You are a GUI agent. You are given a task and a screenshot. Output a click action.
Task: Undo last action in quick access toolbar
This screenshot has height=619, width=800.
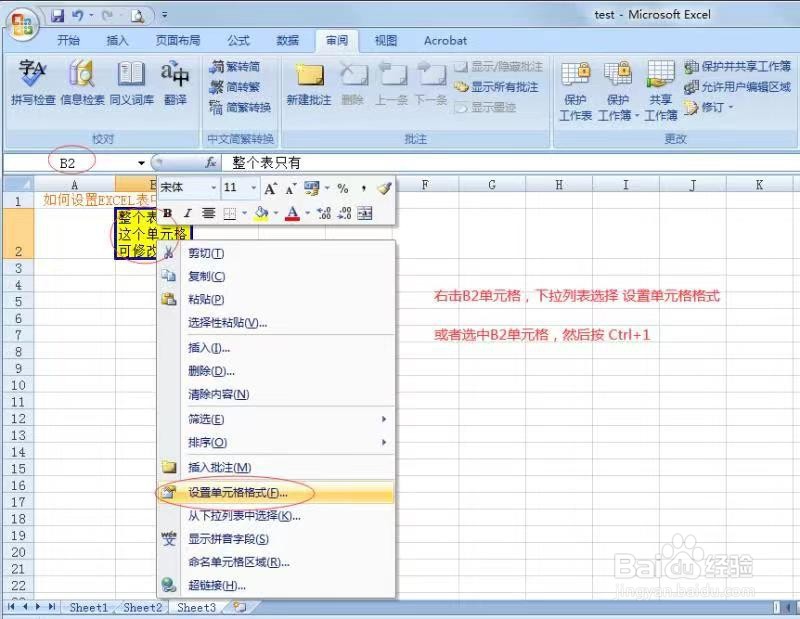coord(78,16)
